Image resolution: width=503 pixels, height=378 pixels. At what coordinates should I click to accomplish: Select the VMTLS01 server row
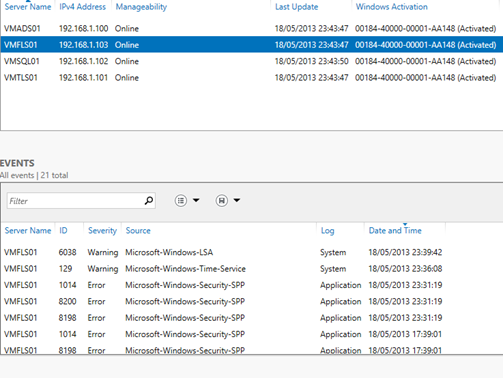pyautogui.click(x=252, y=77)
